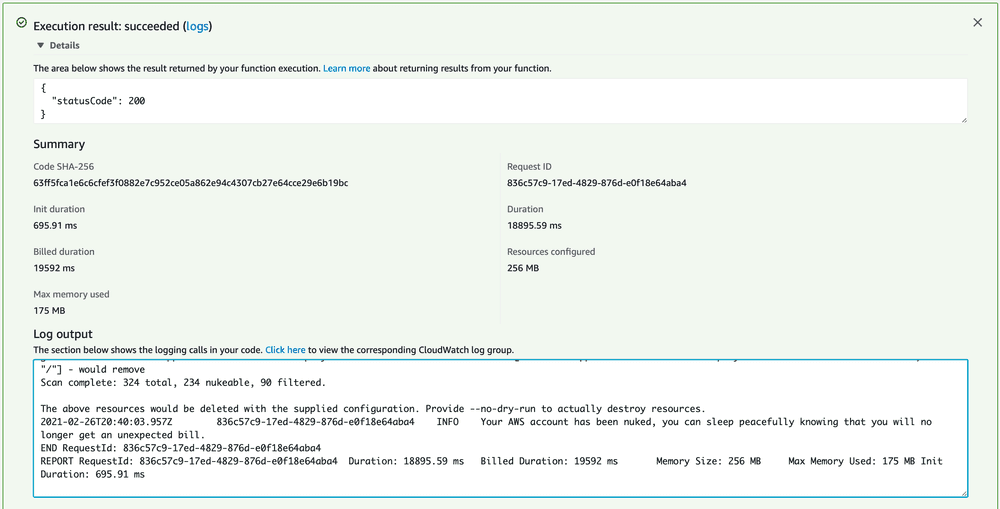Click the REPORT RequestId log line
1000x509 pixels.
click(x=491, y=468)
